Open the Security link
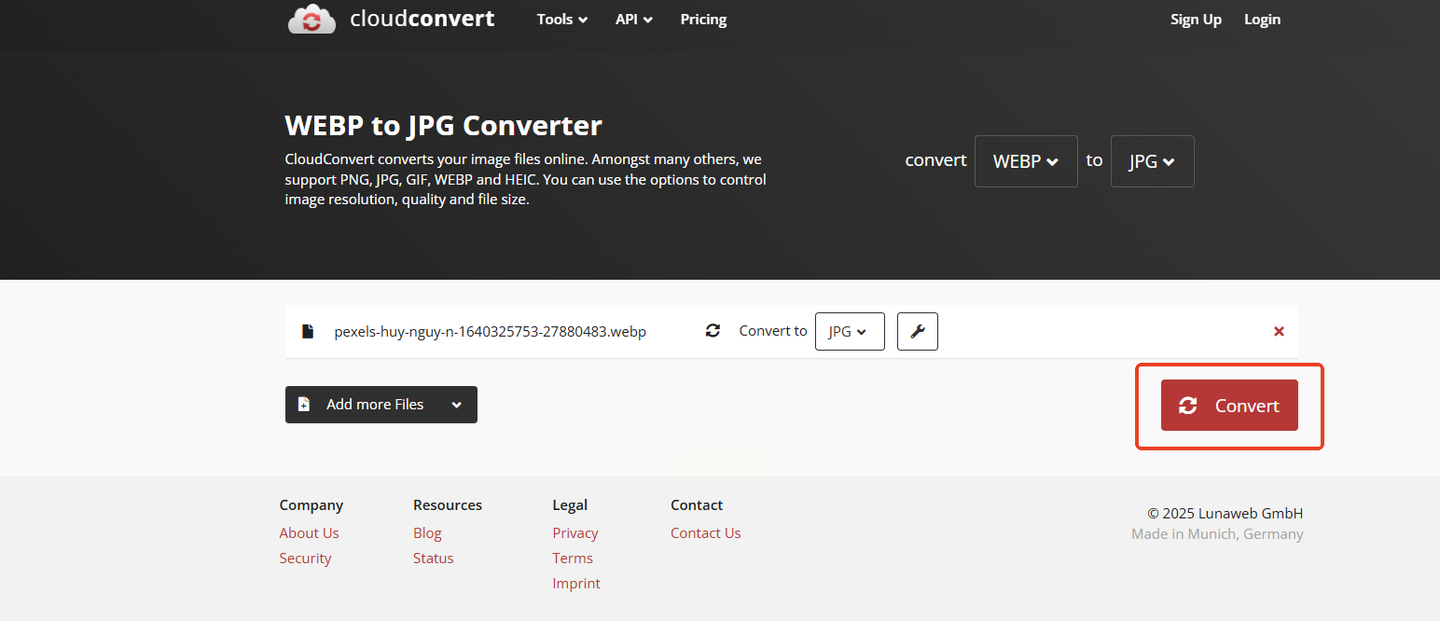The width and height of the screenshot is (1440, 621). 305,558
